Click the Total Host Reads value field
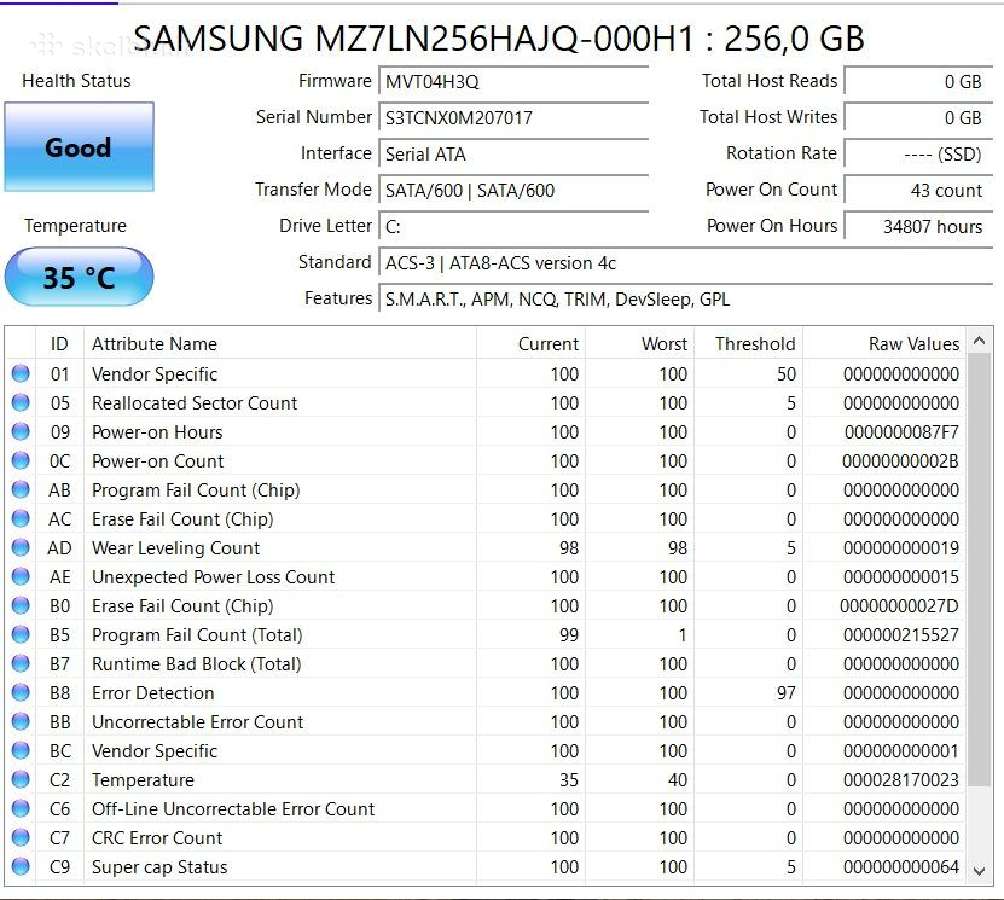Viewport: 1004px width, 900px height. 918,81
